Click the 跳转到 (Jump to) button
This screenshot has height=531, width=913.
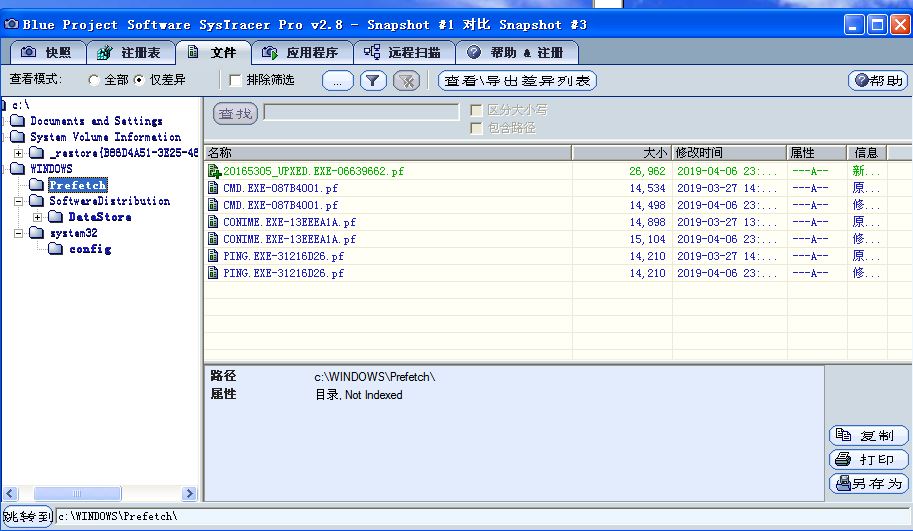pos(27,516)
